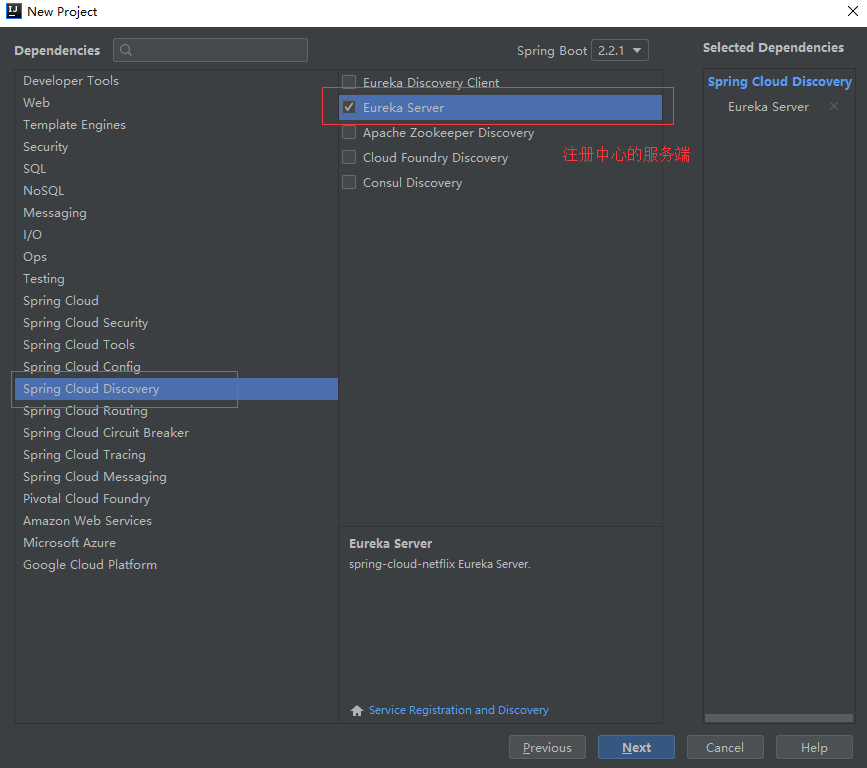Select Spring Cloud Messaging category
This screenshot has width=867, height=768.
pos(176,477)
